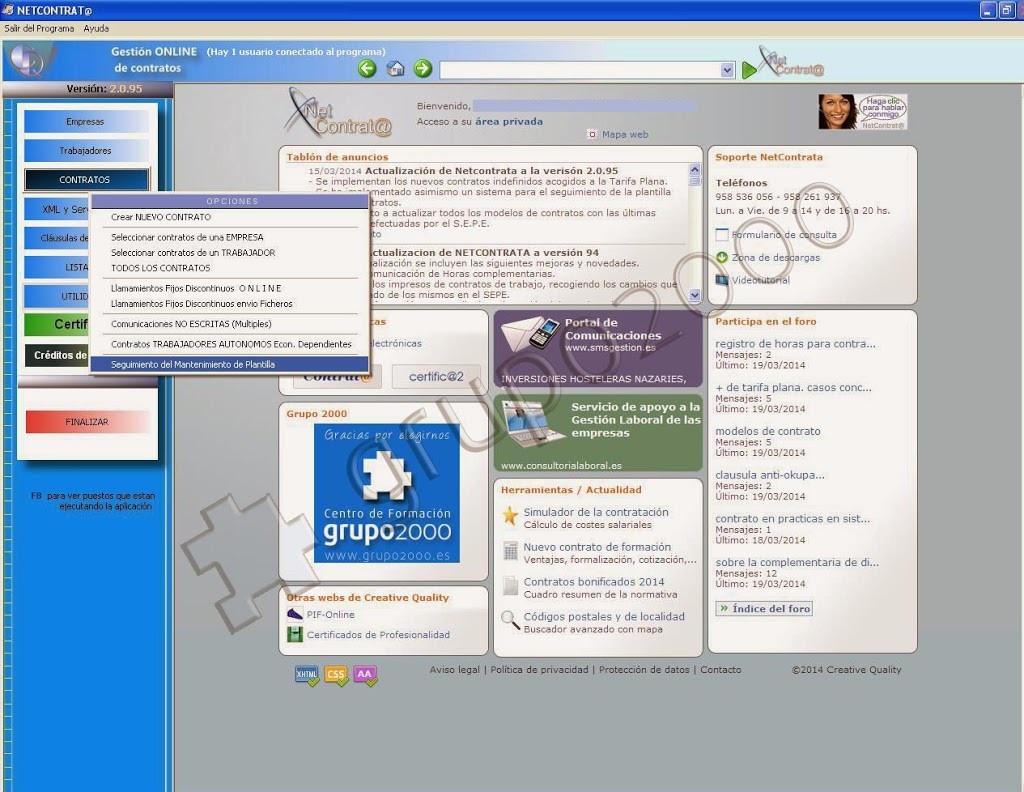Screen dimensions: 1024x792
Task: Open Protección de datos footer link
Action: click(645, 670)
